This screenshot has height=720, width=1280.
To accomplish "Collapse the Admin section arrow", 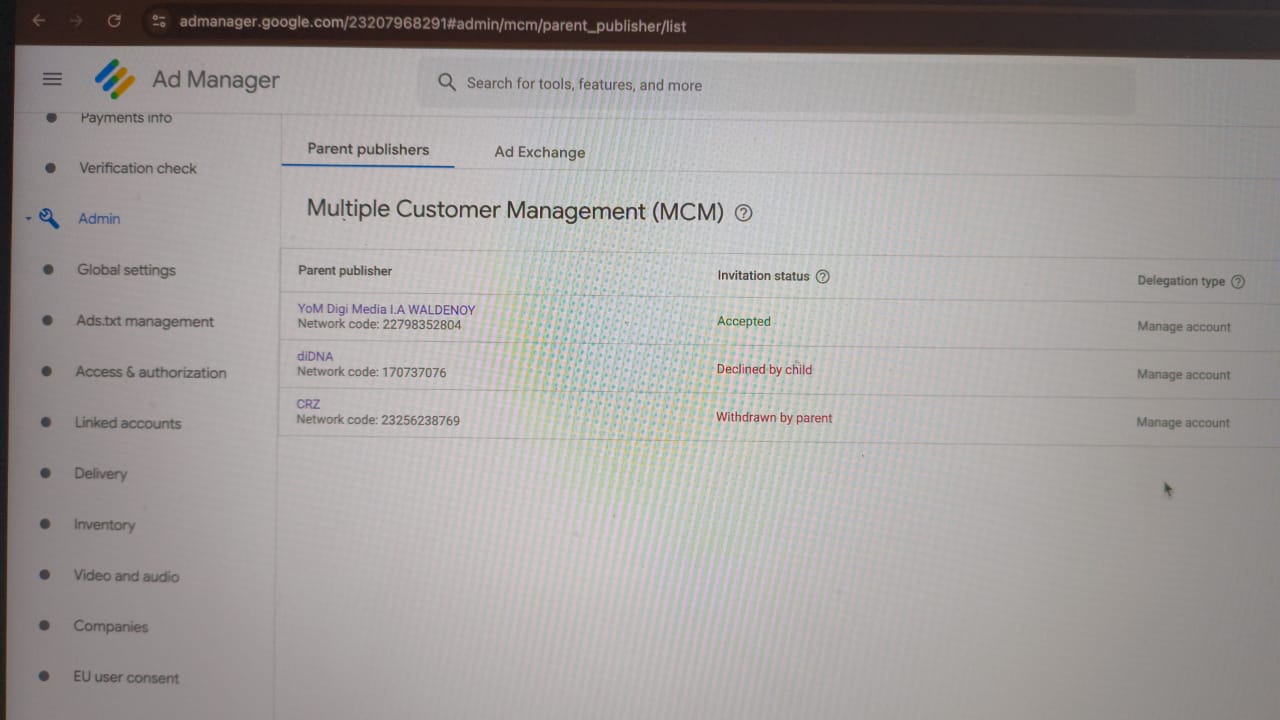I will [28, 218].
